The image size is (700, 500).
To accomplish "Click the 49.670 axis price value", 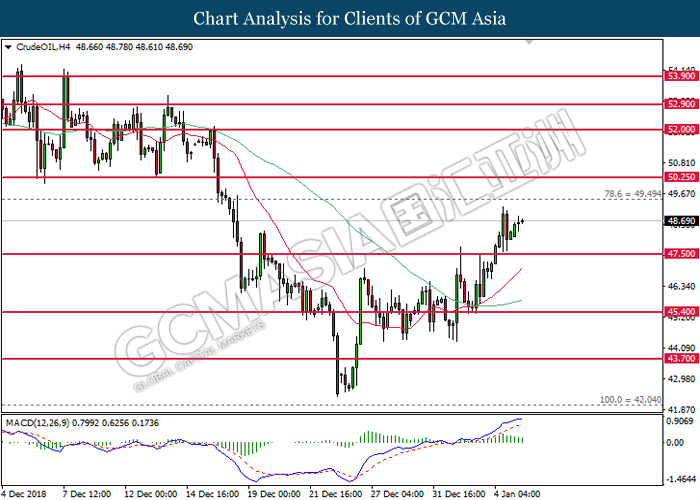I will point(681,194).
